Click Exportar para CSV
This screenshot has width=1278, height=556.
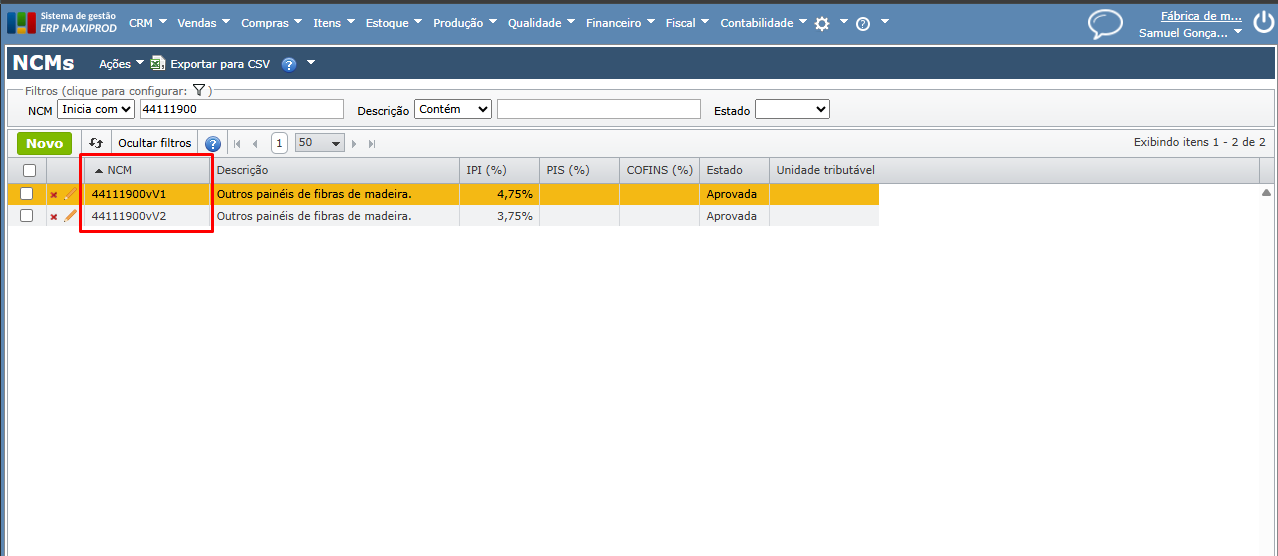(x=220, y=64)
